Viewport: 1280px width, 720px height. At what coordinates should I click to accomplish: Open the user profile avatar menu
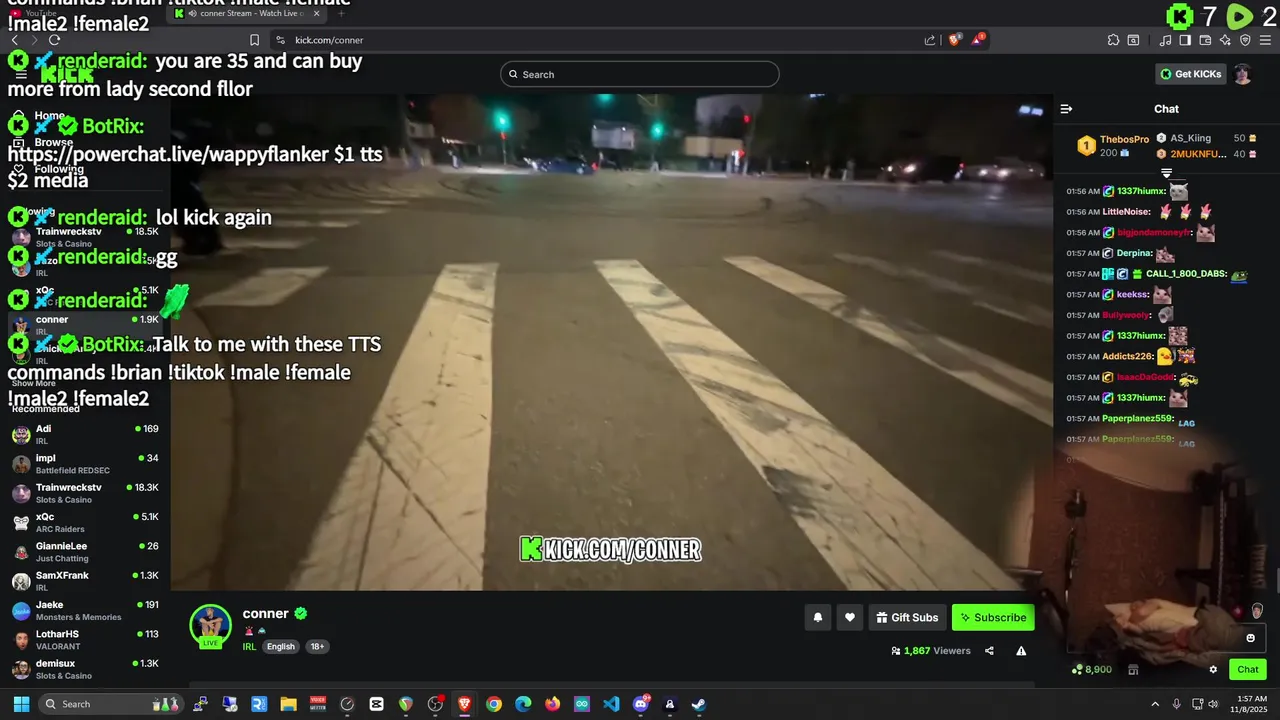(1242, 74)
